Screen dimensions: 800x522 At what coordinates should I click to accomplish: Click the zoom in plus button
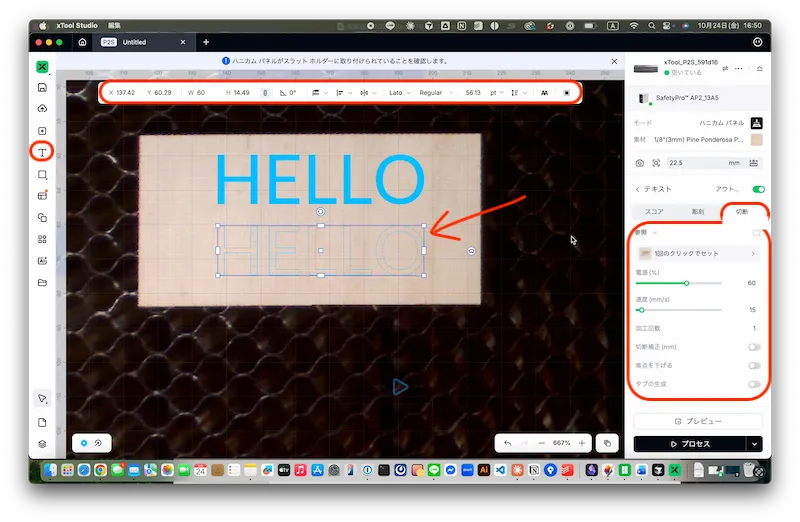click(x=582, y=442)
